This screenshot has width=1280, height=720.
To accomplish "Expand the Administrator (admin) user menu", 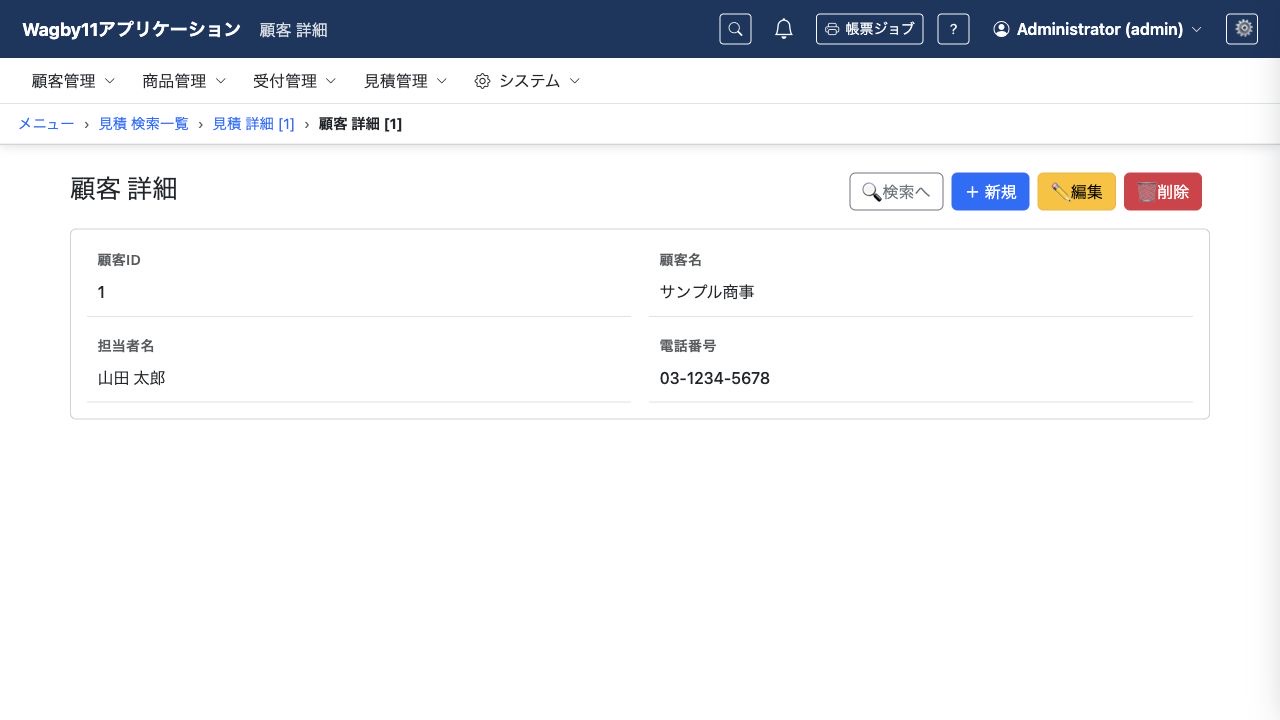I will pyautogui.click(x=1097, y=29).
